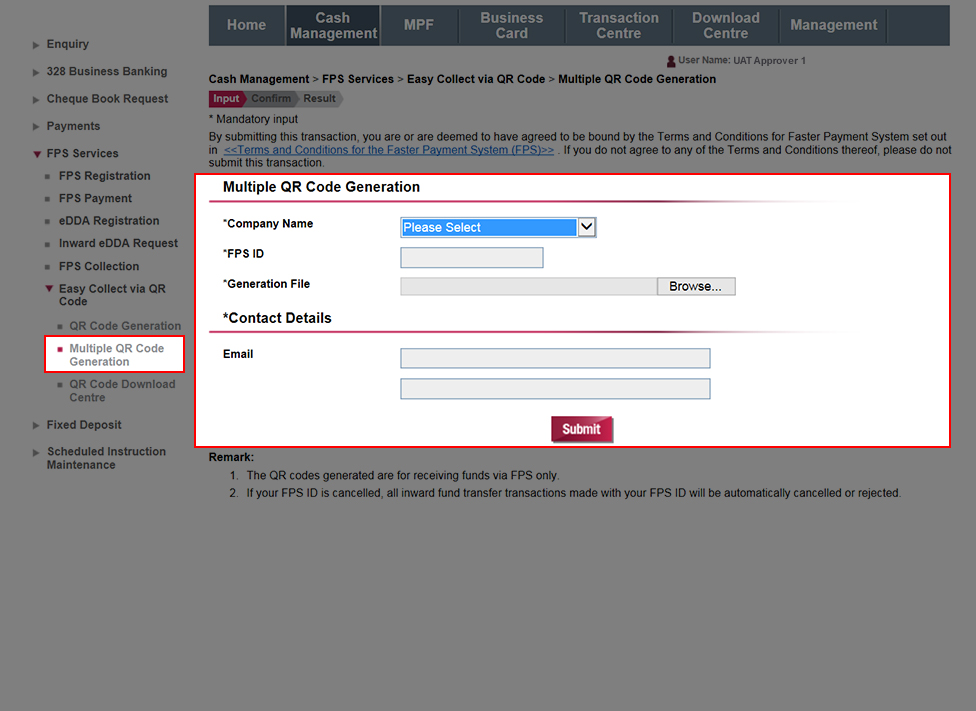The height and width of the screenshot is (711, 976).
Task: Click the Browse... button
Action: point(696,286)
